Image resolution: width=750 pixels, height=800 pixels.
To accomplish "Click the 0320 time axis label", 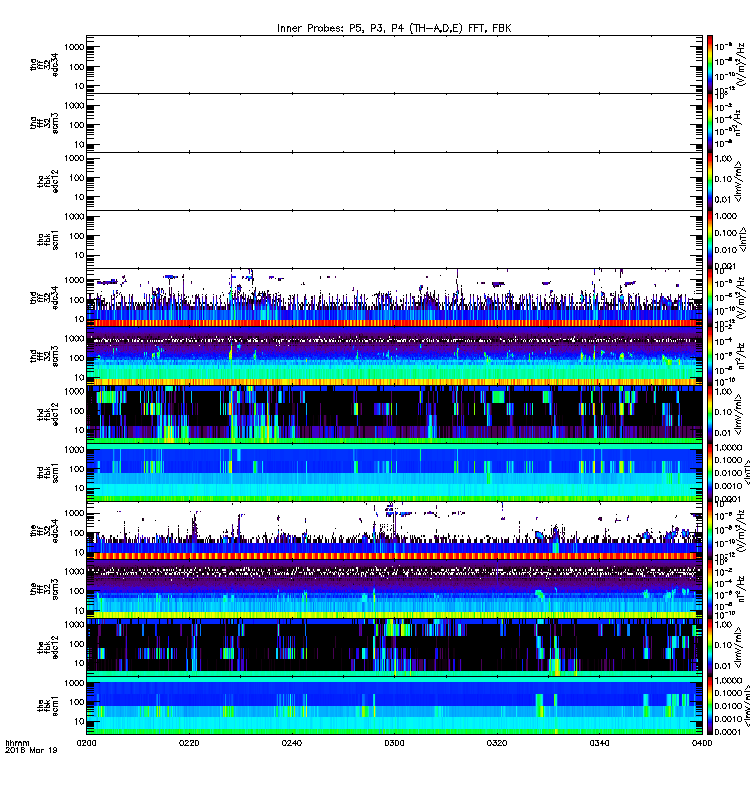I will coord(496,743).
